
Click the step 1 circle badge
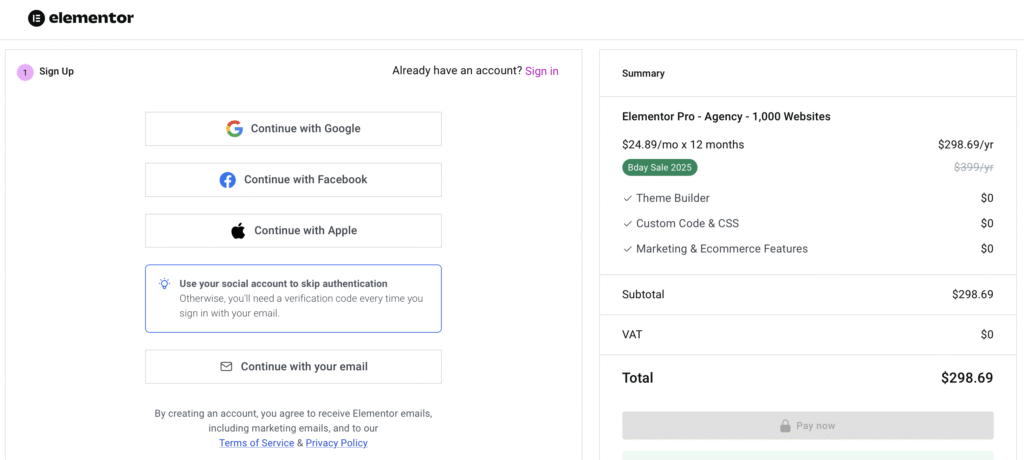[x=25, y=72]
